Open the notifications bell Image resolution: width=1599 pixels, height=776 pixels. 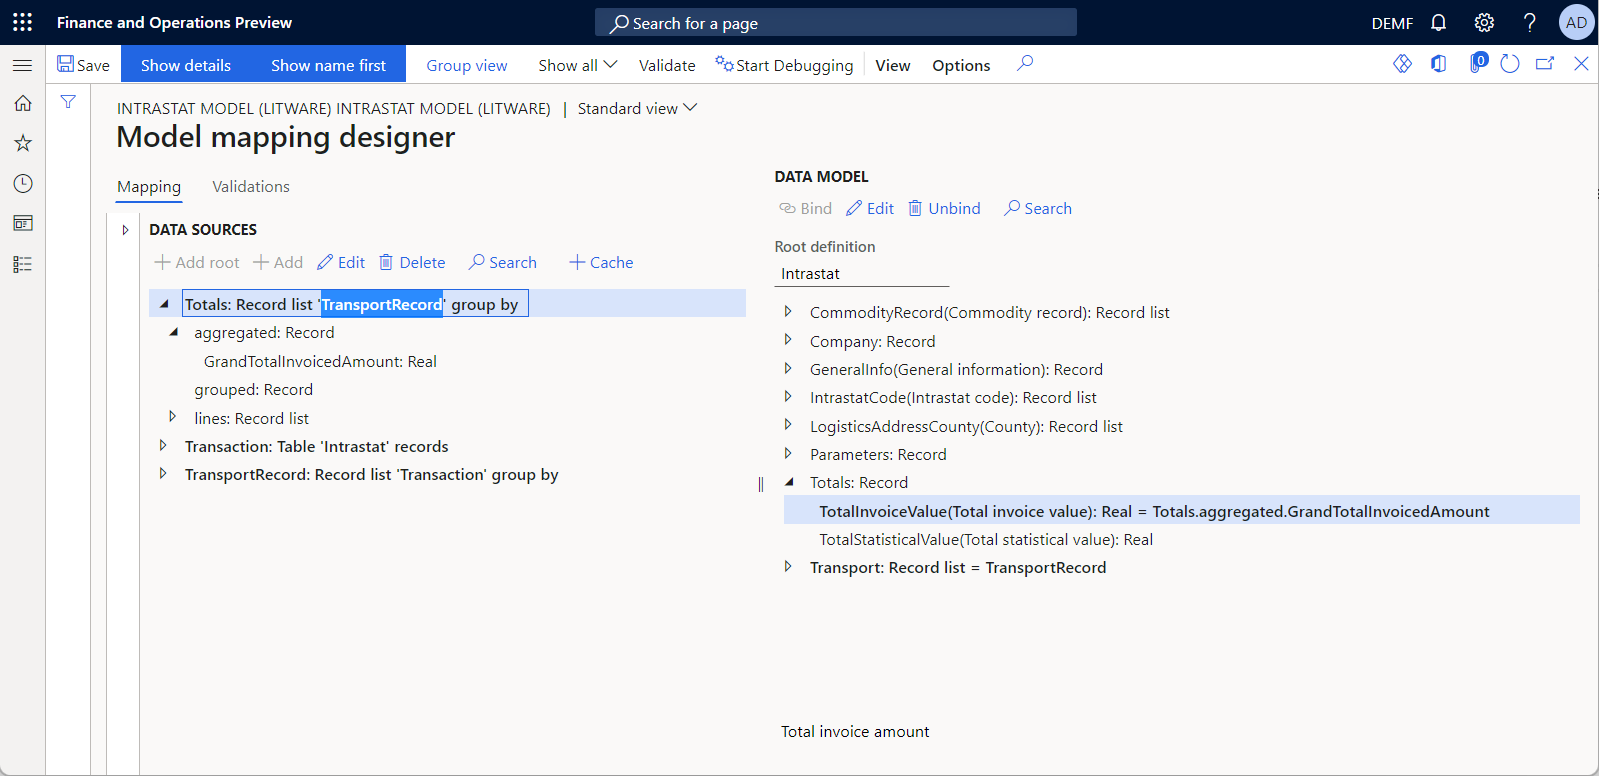(x=1438, y=22)
